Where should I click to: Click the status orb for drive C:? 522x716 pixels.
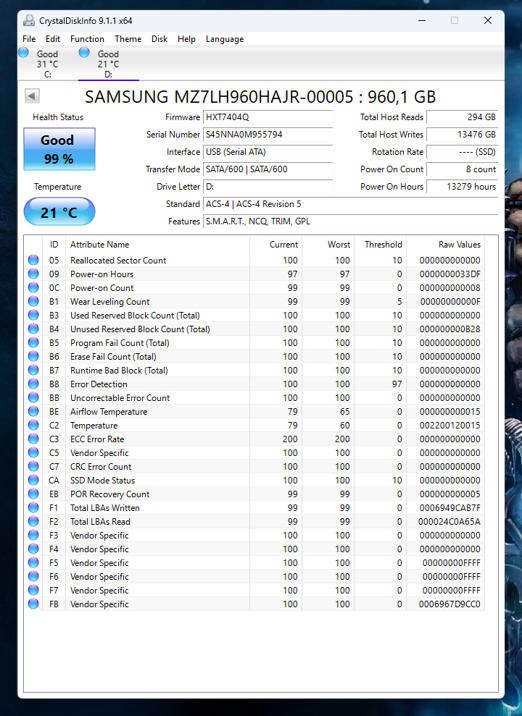tap(24, 53)
